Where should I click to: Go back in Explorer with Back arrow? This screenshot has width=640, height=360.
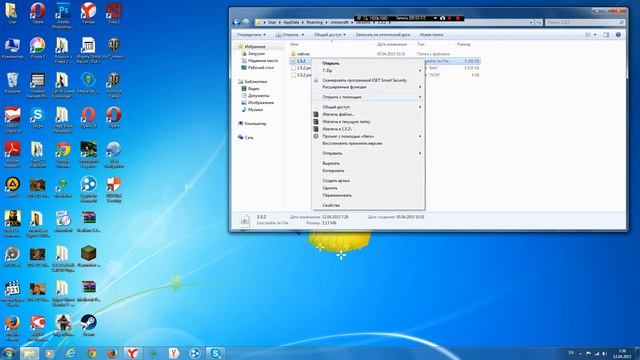[x=236, y=22]
